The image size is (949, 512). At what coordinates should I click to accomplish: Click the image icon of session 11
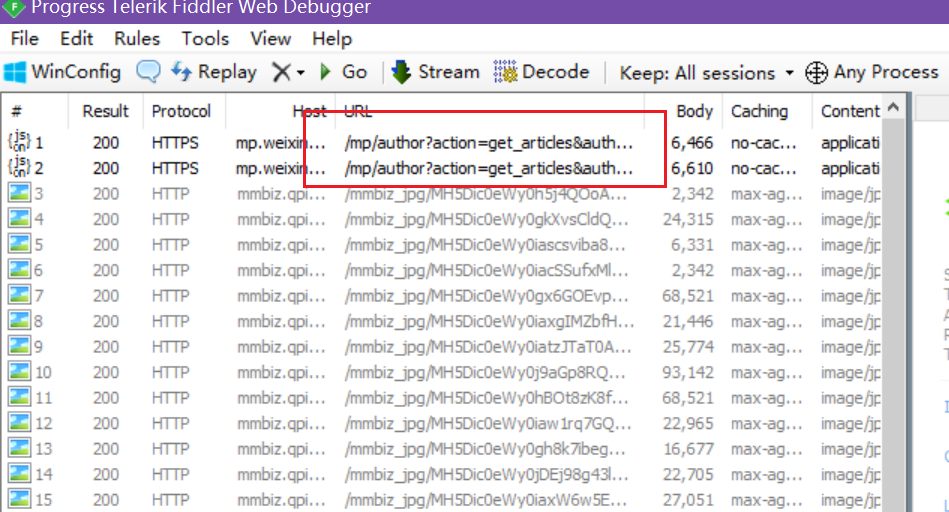pyautogui.click(x=19, y=397)
